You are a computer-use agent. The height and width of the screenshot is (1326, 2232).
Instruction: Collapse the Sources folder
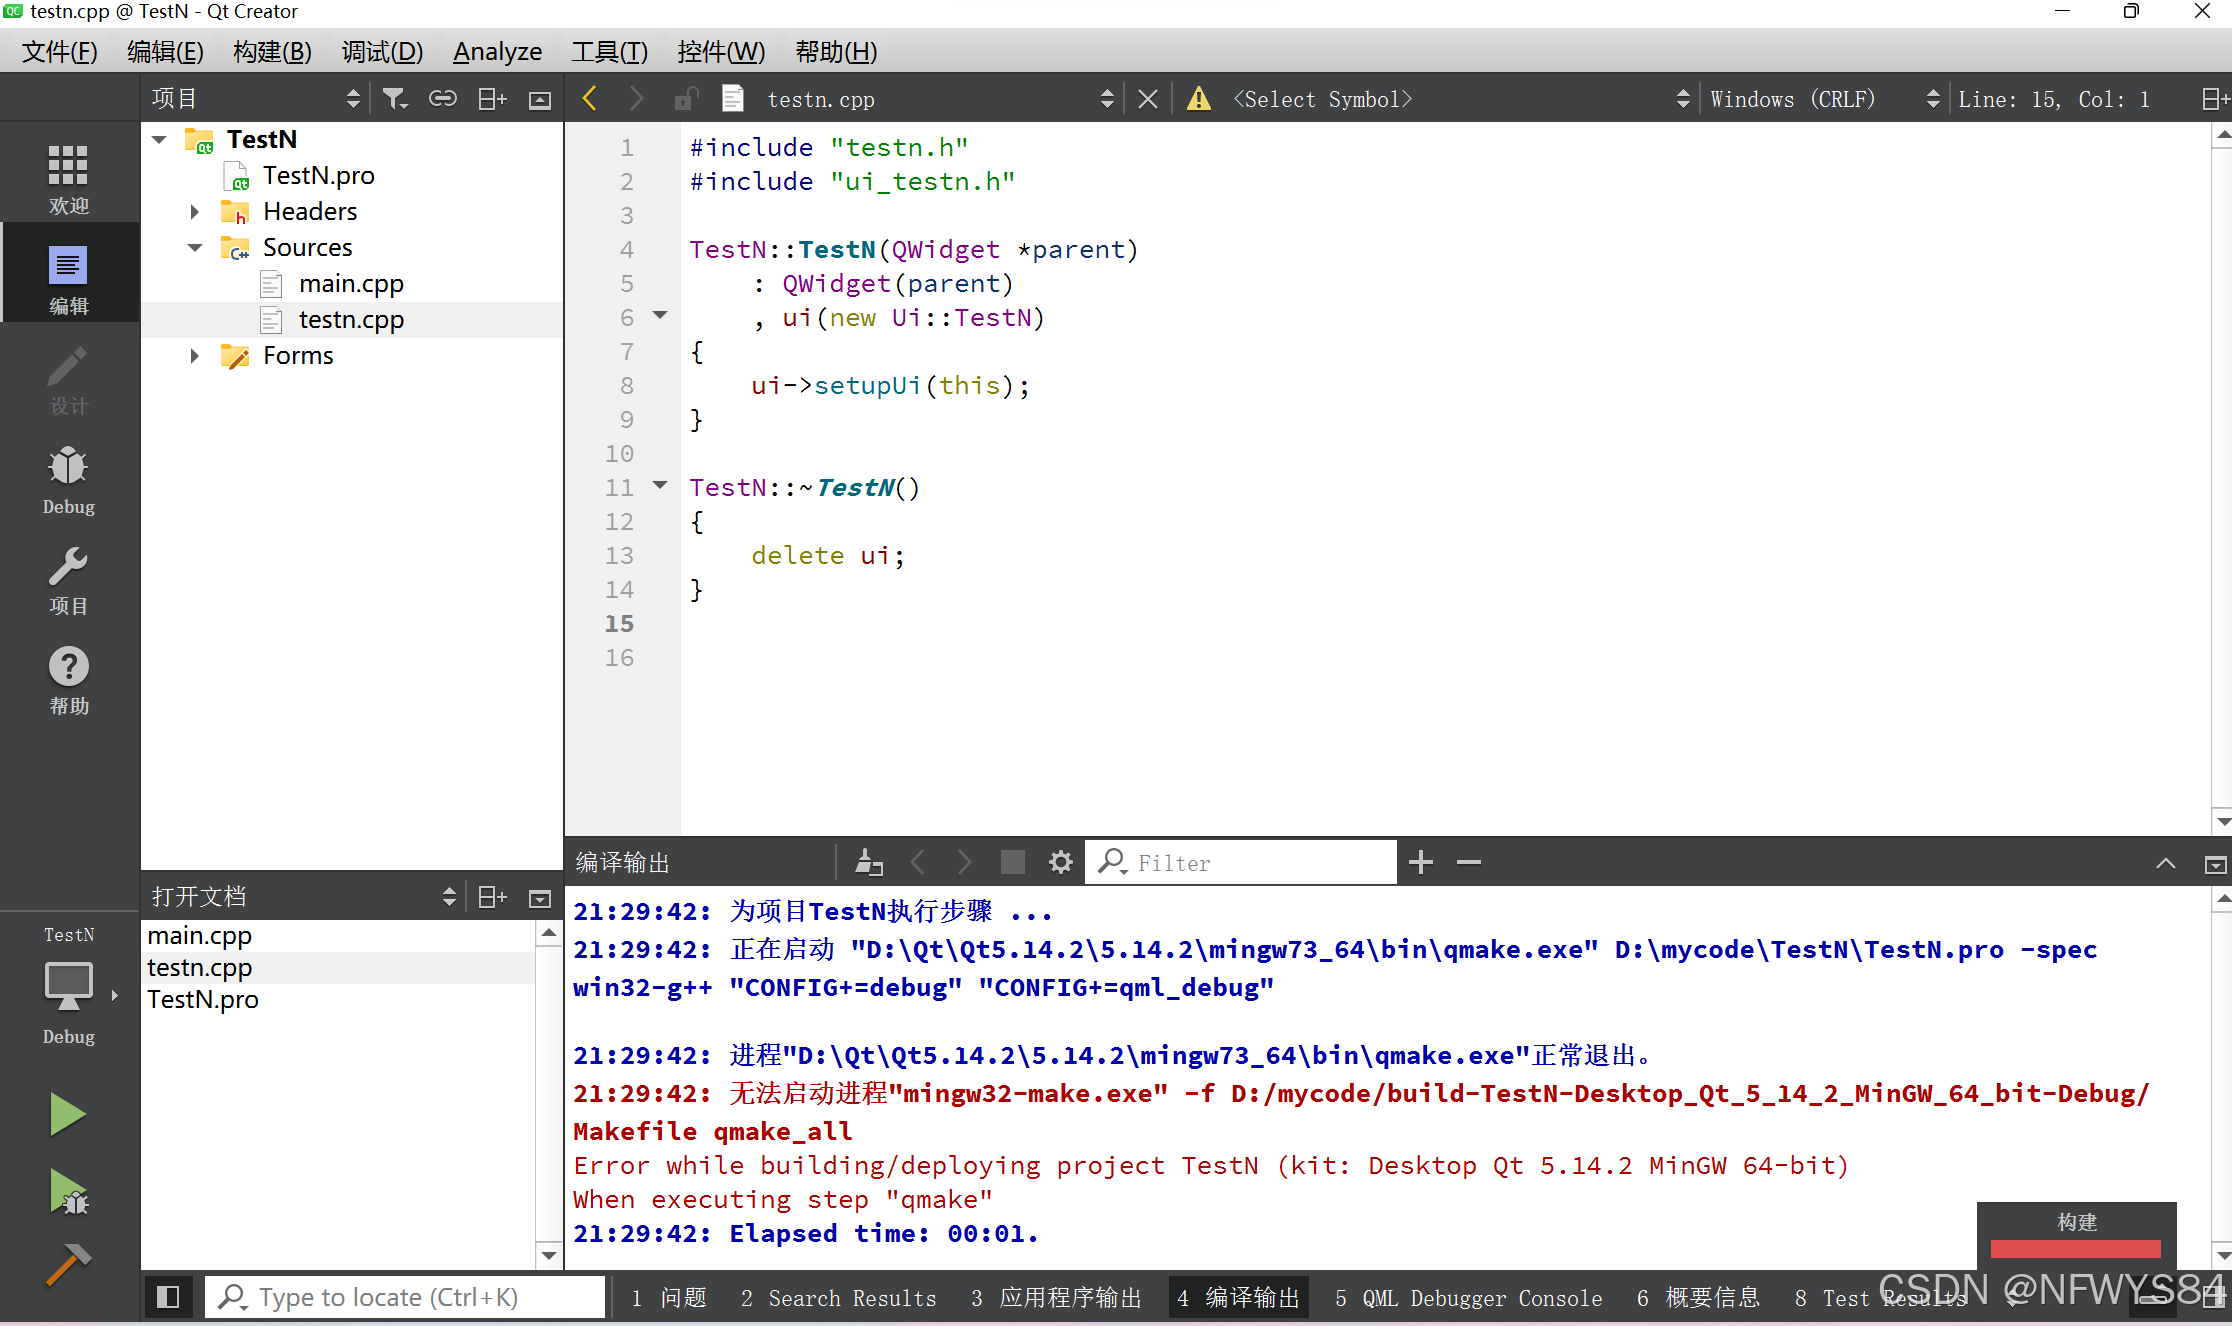click(195, 248)
